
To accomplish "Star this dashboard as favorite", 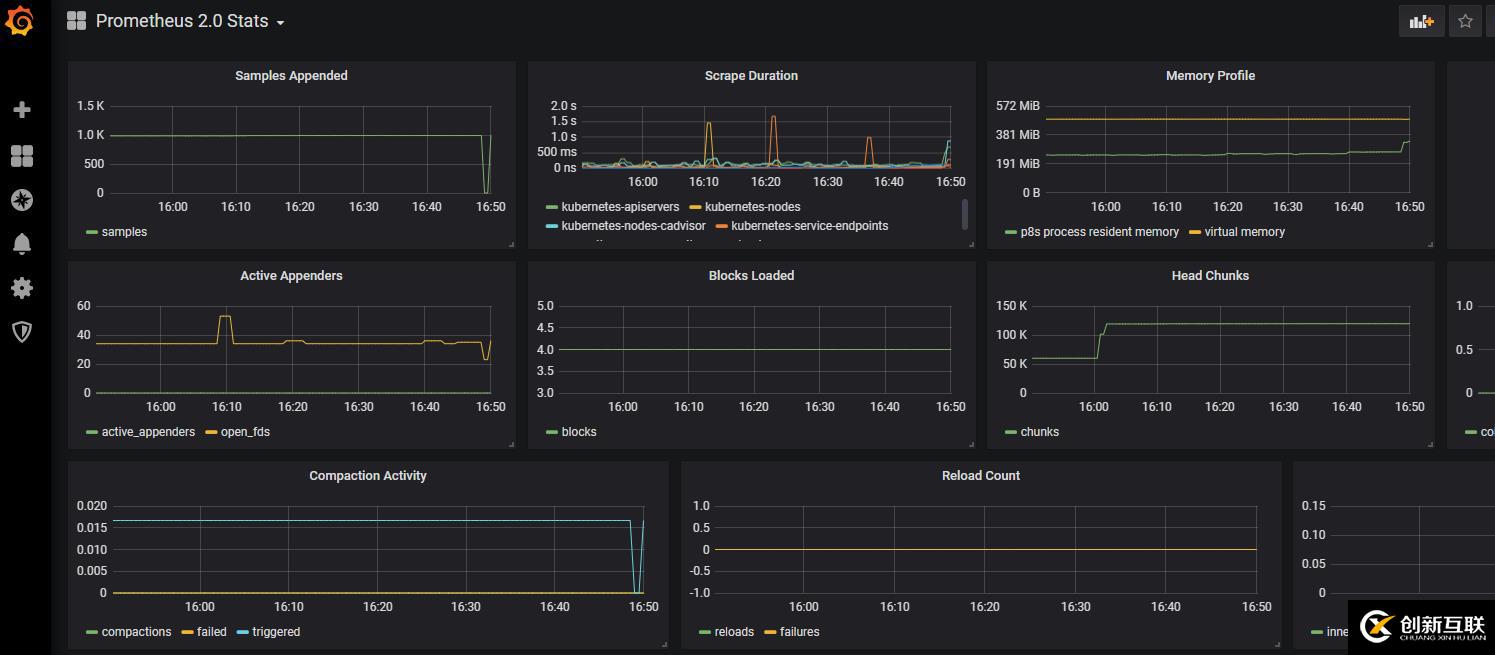I will (1465, 21).
